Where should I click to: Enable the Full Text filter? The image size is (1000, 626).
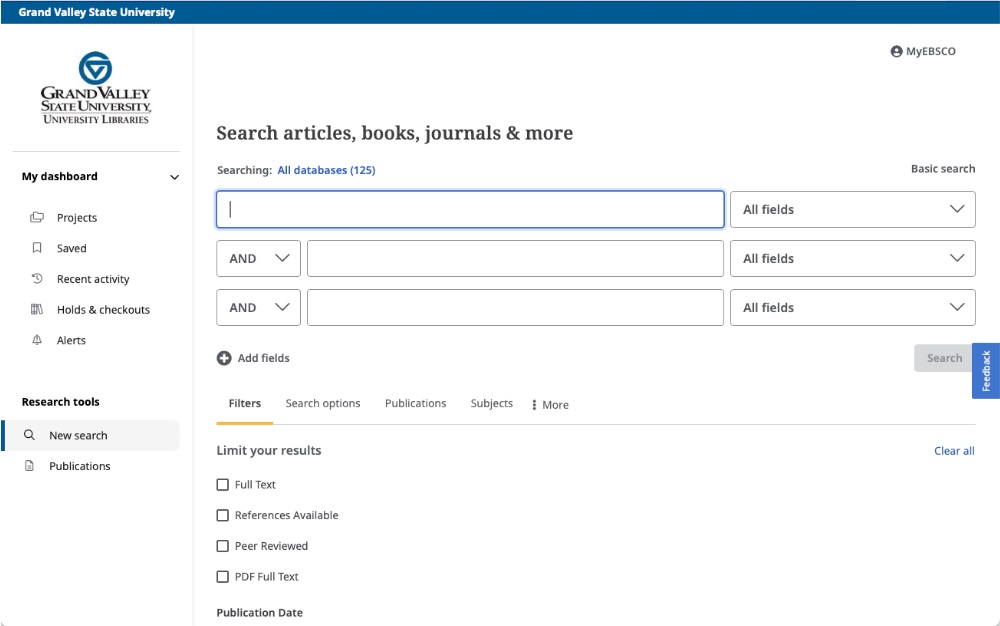click(222, 484)
